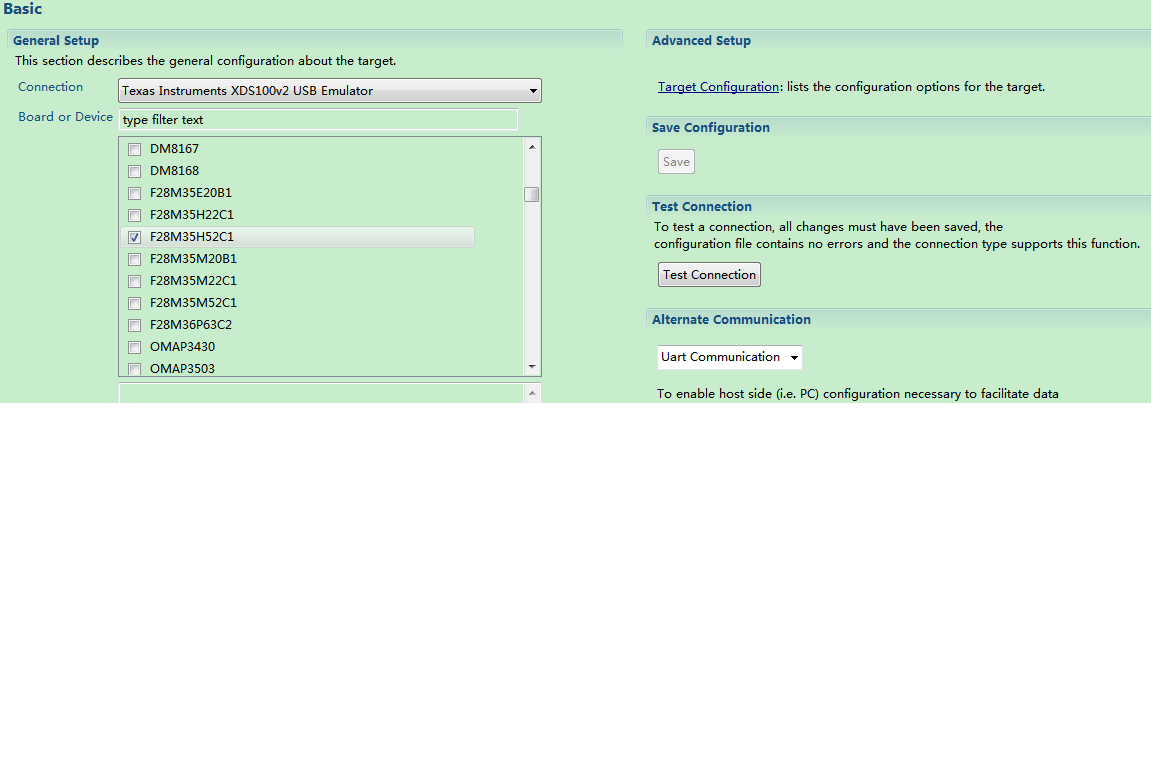Select the OMAP3503 checkbox
1169x780 pixels.
134,368
